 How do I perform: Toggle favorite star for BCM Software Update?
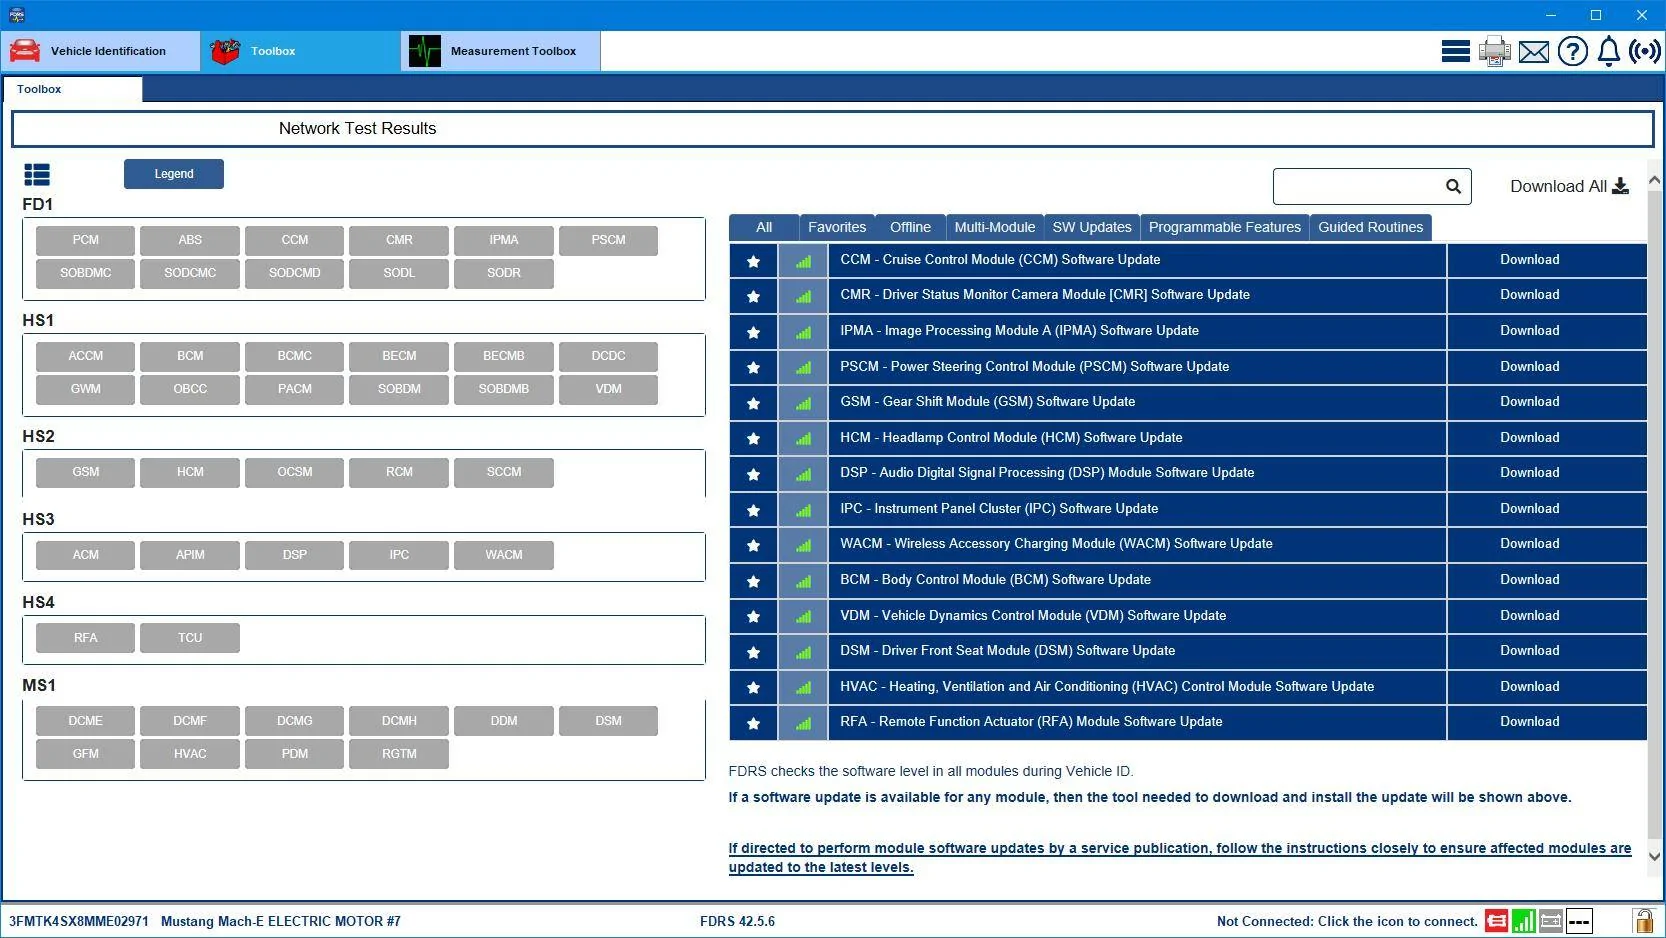(x=754, y=581)
